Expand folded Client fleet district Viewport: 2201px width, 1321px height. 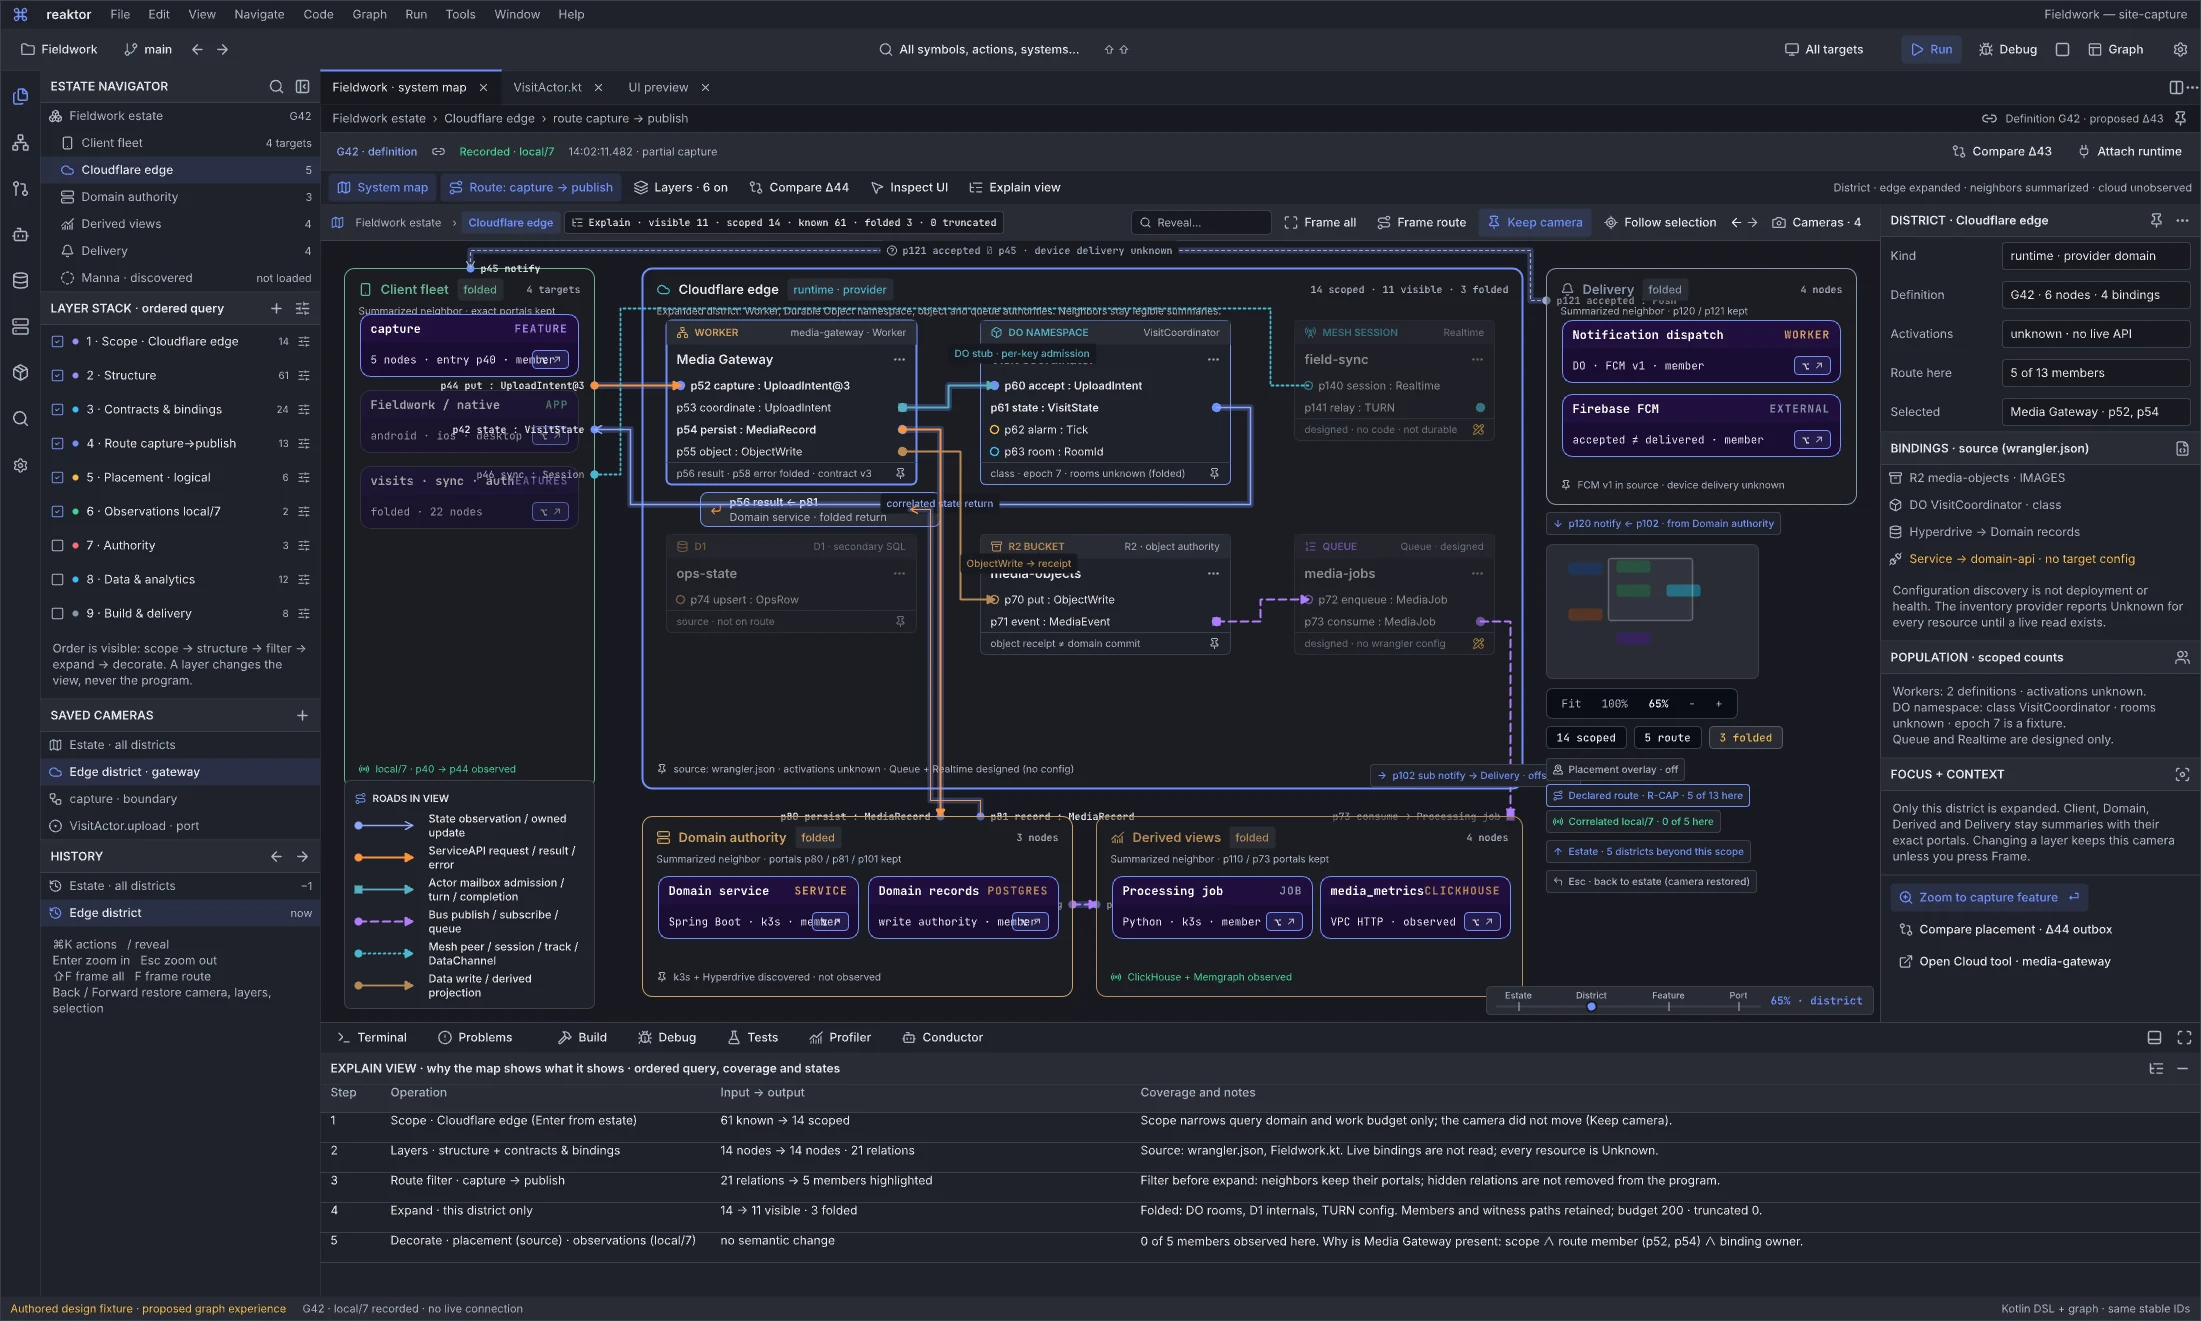coord(480,290)
